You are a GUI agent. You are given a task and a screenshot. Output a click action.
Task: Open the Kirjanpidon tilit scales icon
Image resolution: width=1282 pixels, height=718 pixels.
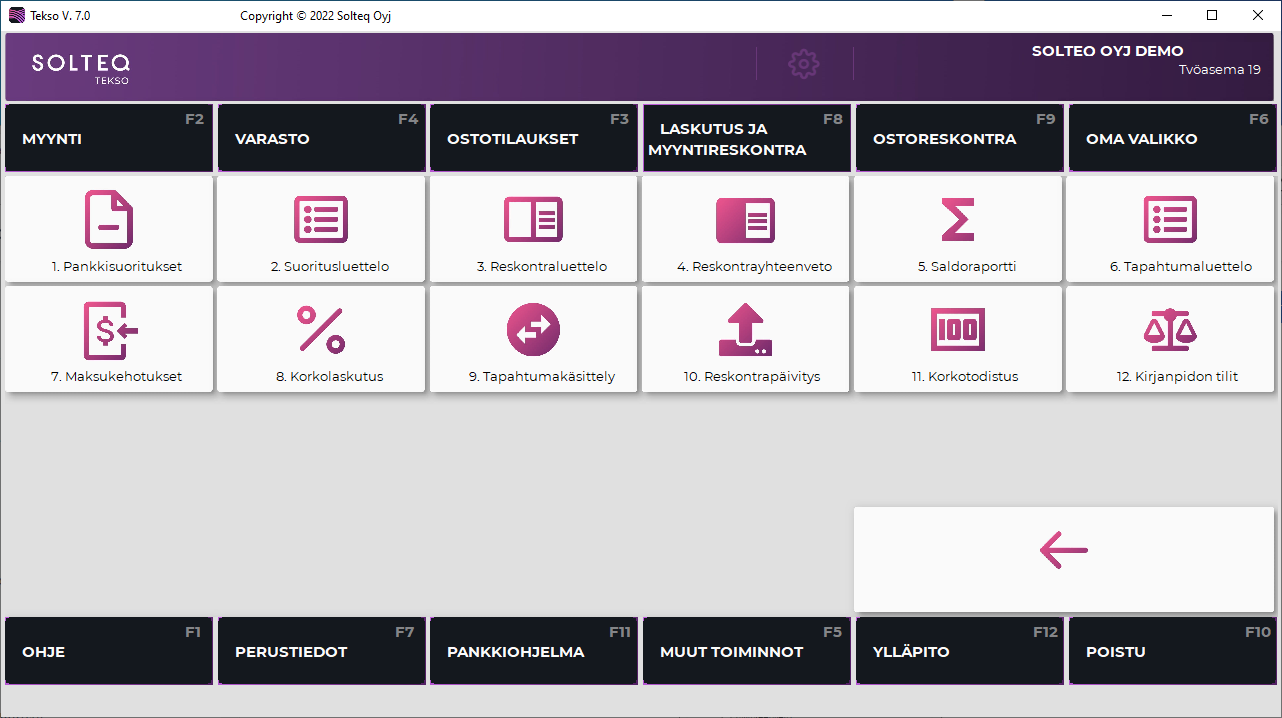pos(1170,330)
